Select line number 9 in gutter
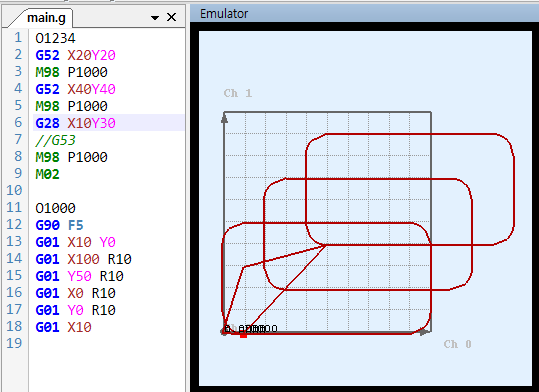The width and height of the screenshot is (539, 392). coord(18,173)
